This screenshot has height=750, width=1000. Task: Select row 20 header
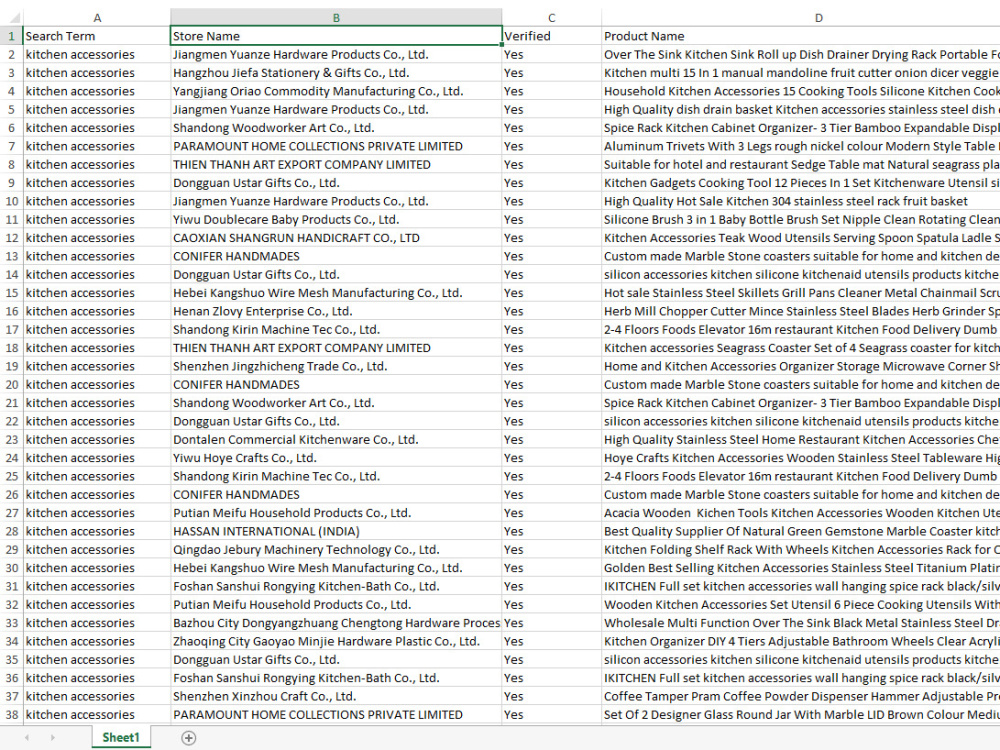point(11,385)
